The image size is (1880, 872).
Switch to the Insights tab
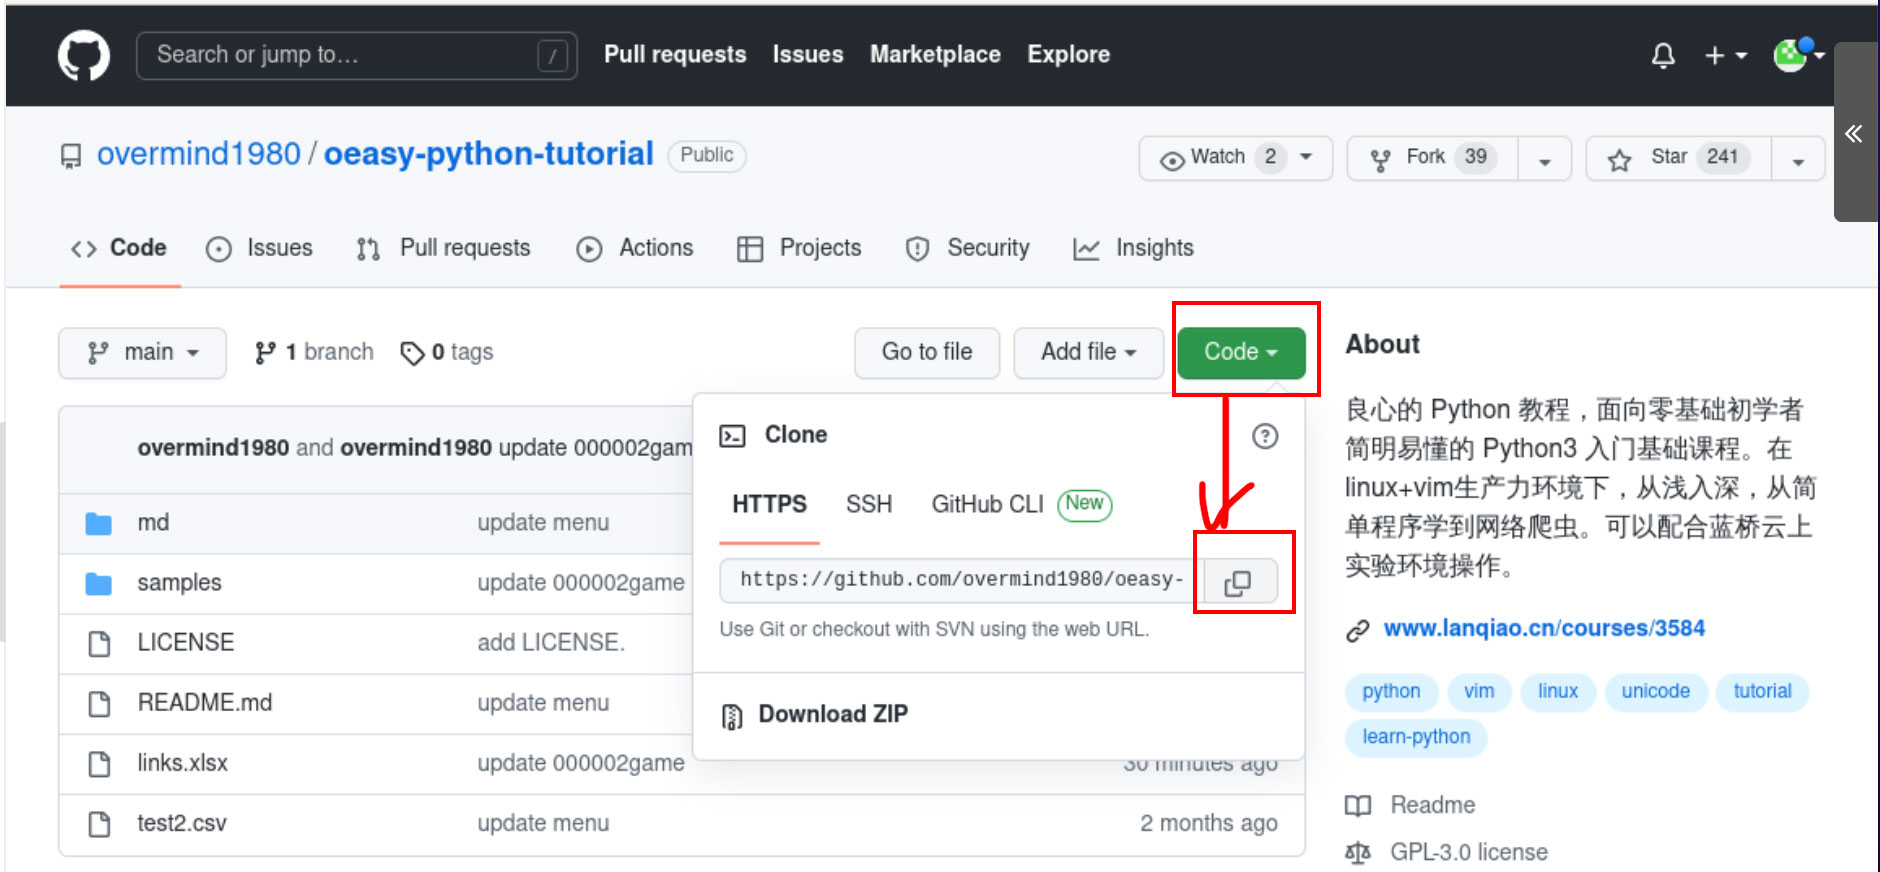pyautogui.click(x=1133, y=248)
